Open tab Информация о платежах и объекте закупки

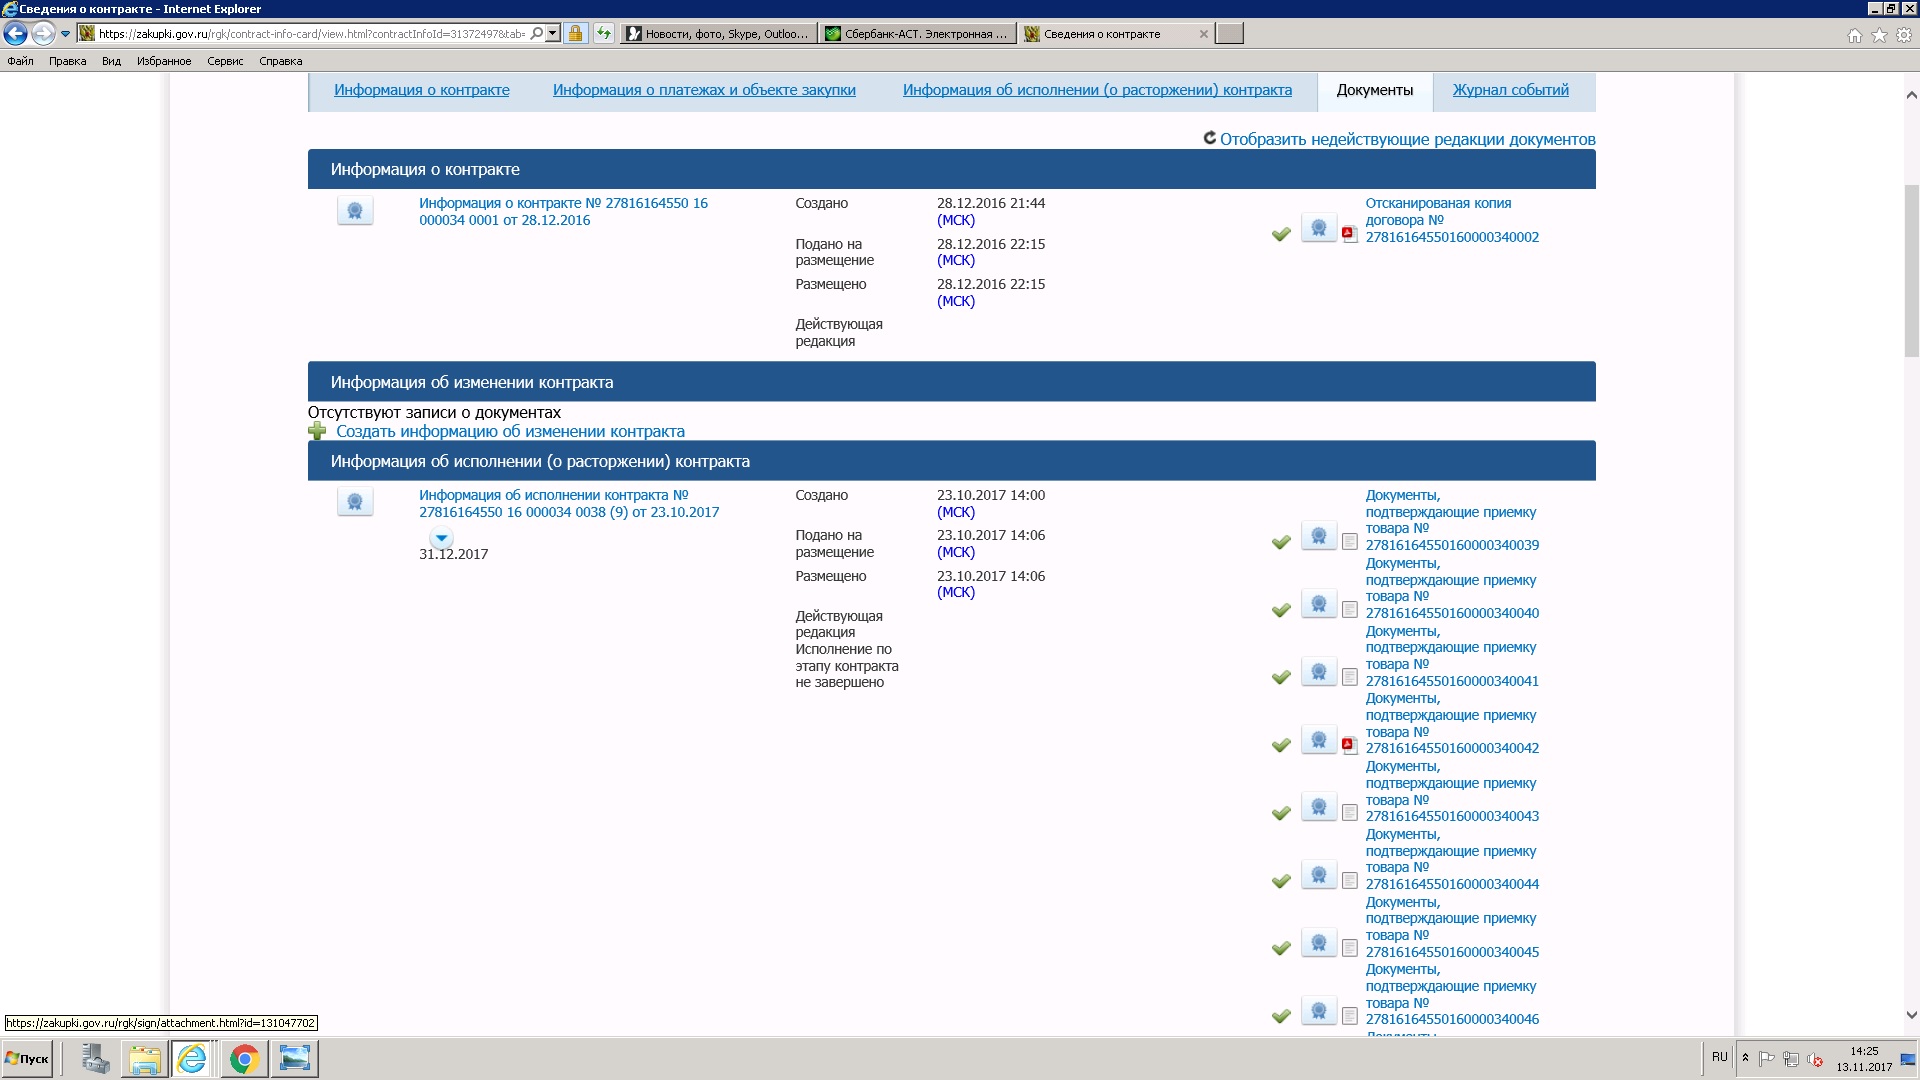click(704, 90)
